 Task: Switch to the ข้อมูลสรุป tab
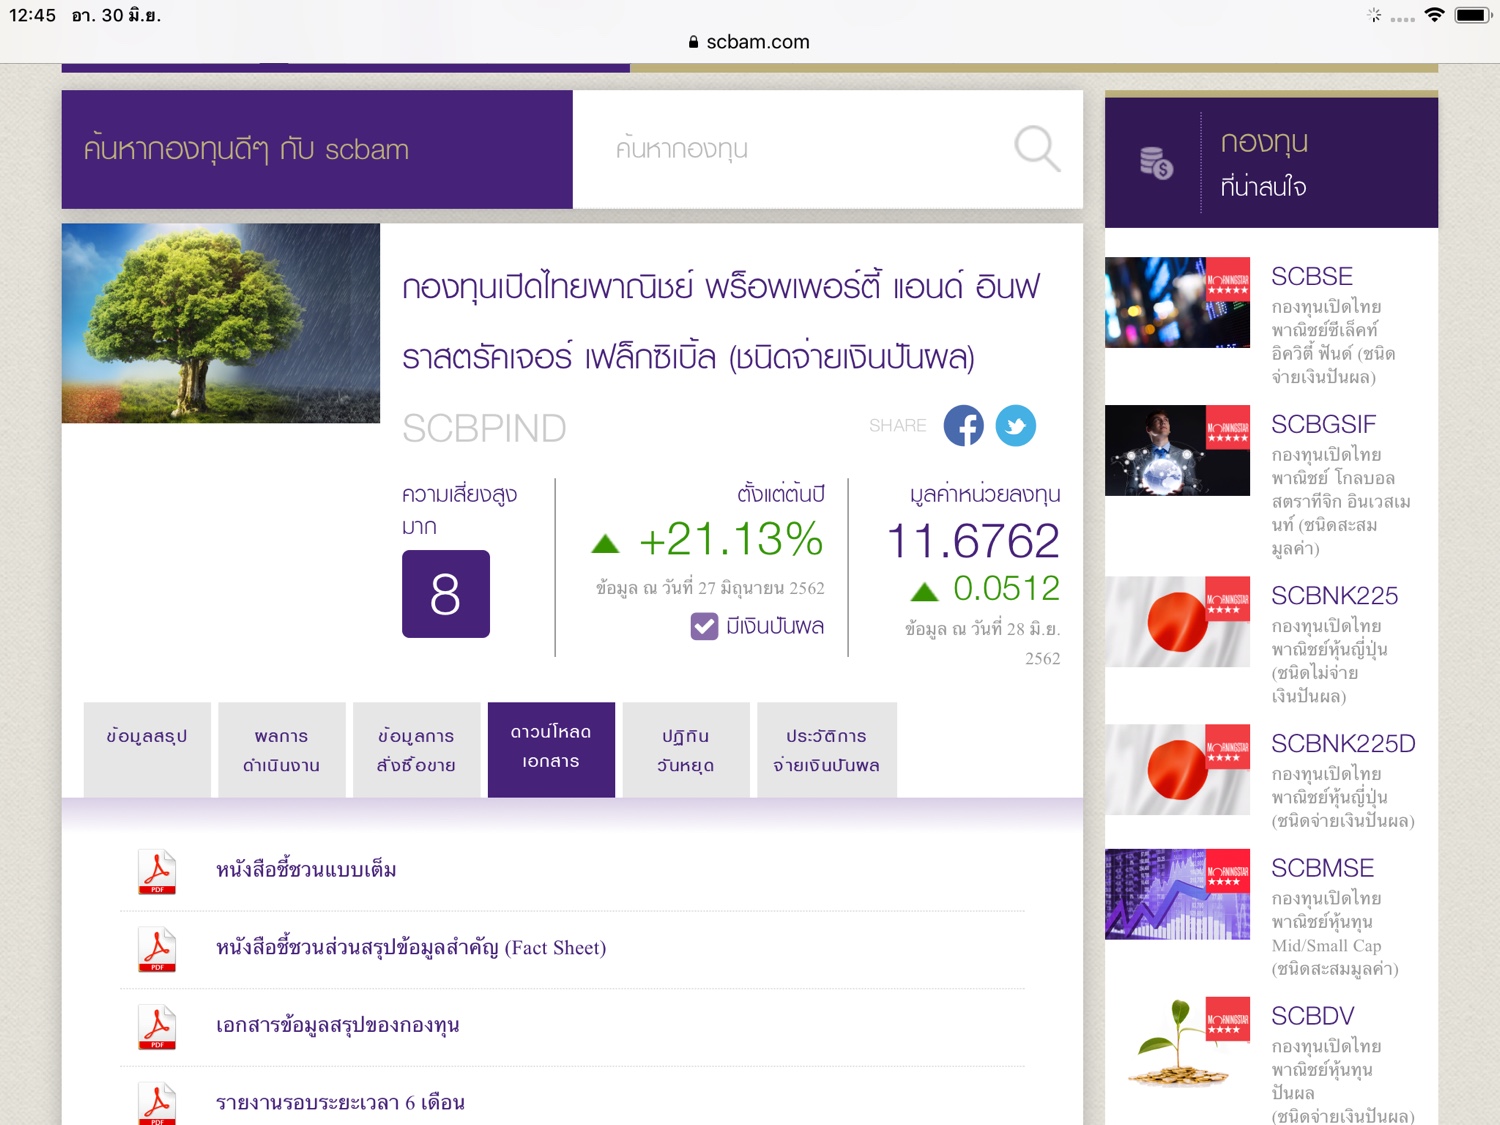point(147,750)
